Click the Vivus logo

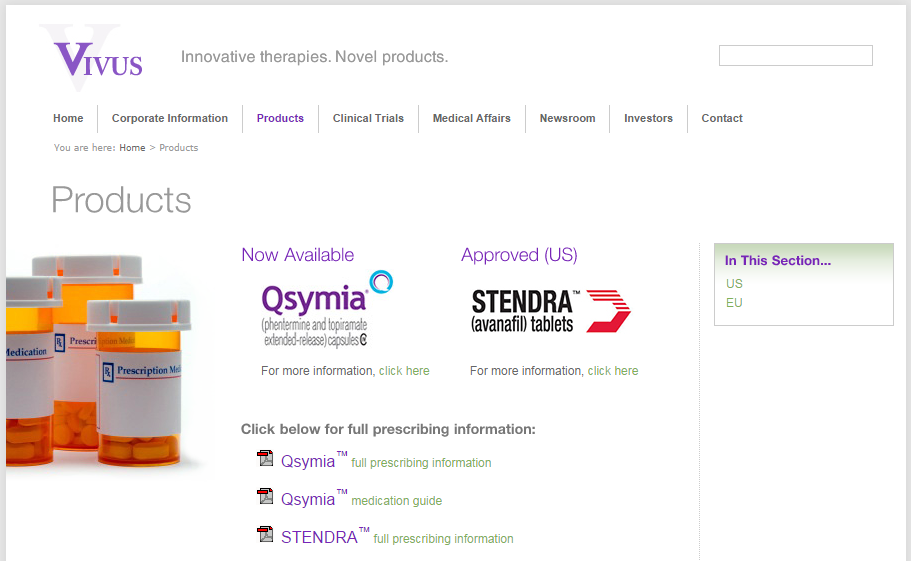coord(92,58)
